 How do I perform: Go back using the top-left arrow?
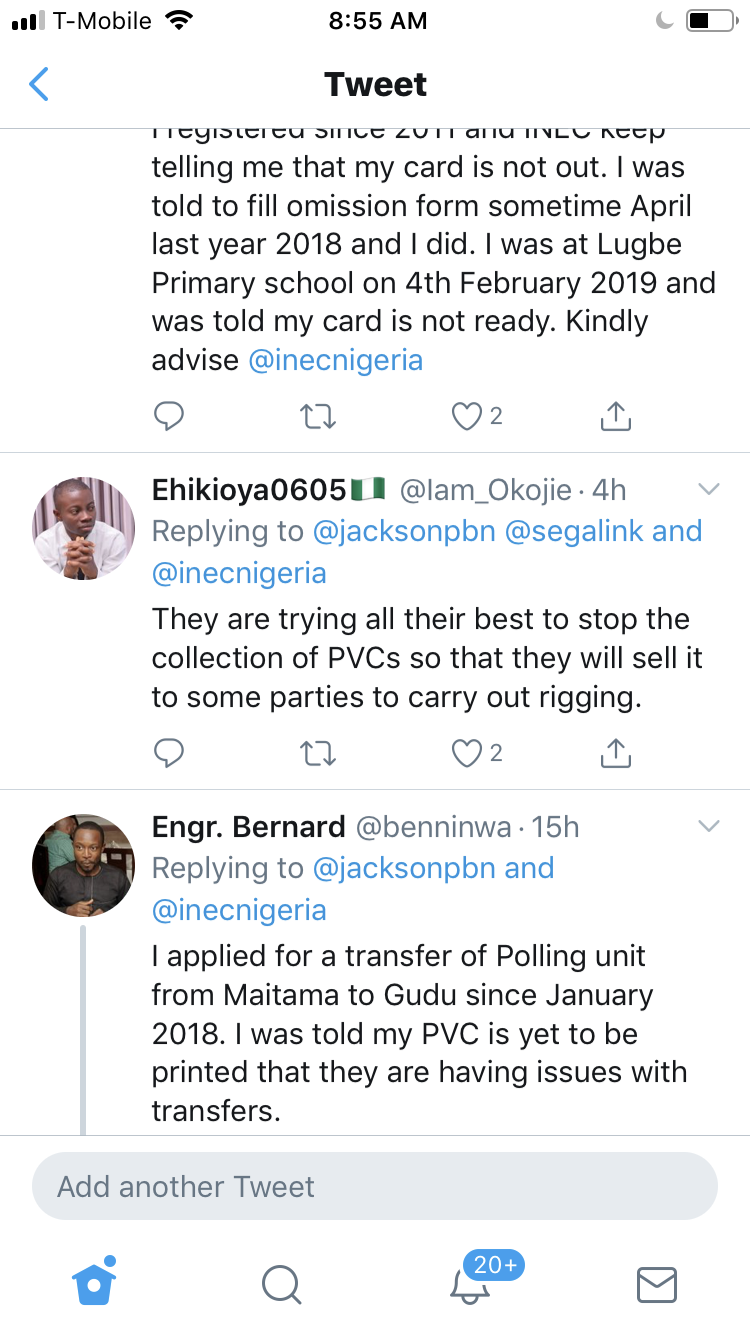(x=39, y=85)
